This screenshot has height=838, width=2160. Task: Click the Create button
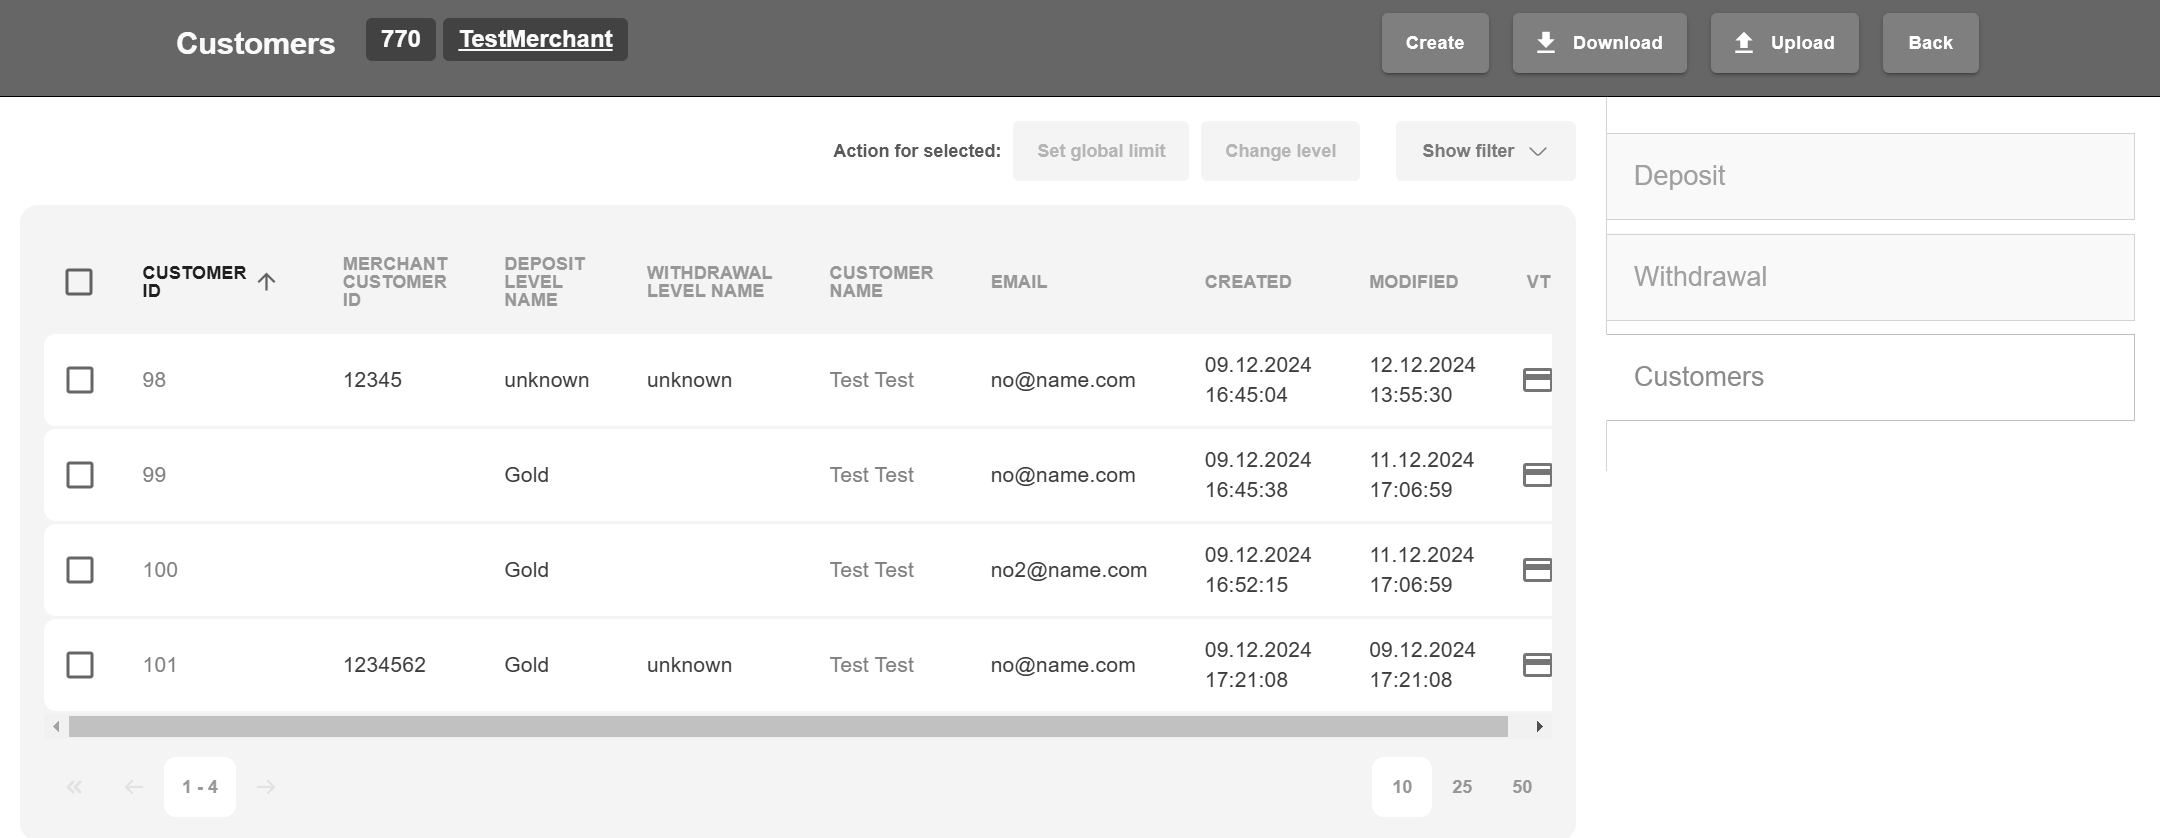pos(1434,43)
